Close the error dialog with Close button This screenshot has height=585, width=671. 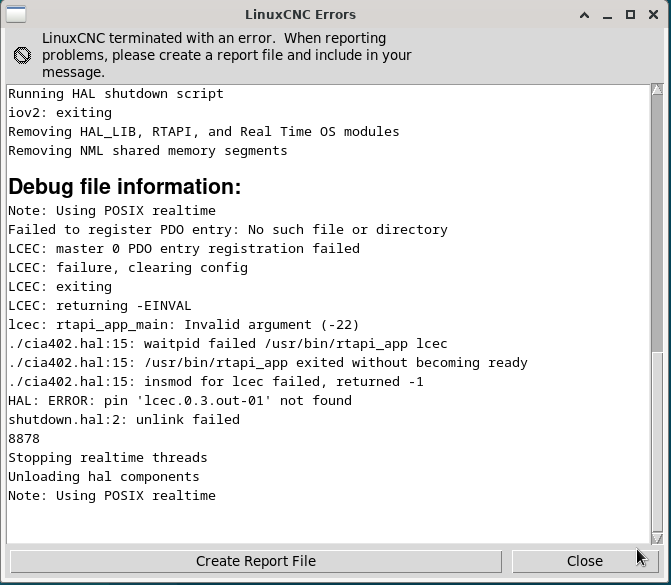pos(585,561)
